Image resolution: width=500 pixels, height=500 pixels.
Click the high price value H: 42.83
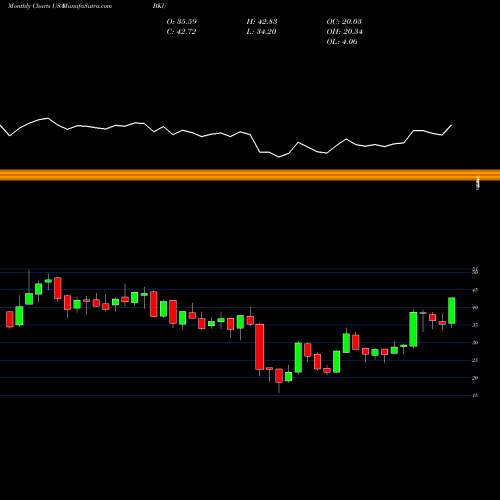coord(262,22)
